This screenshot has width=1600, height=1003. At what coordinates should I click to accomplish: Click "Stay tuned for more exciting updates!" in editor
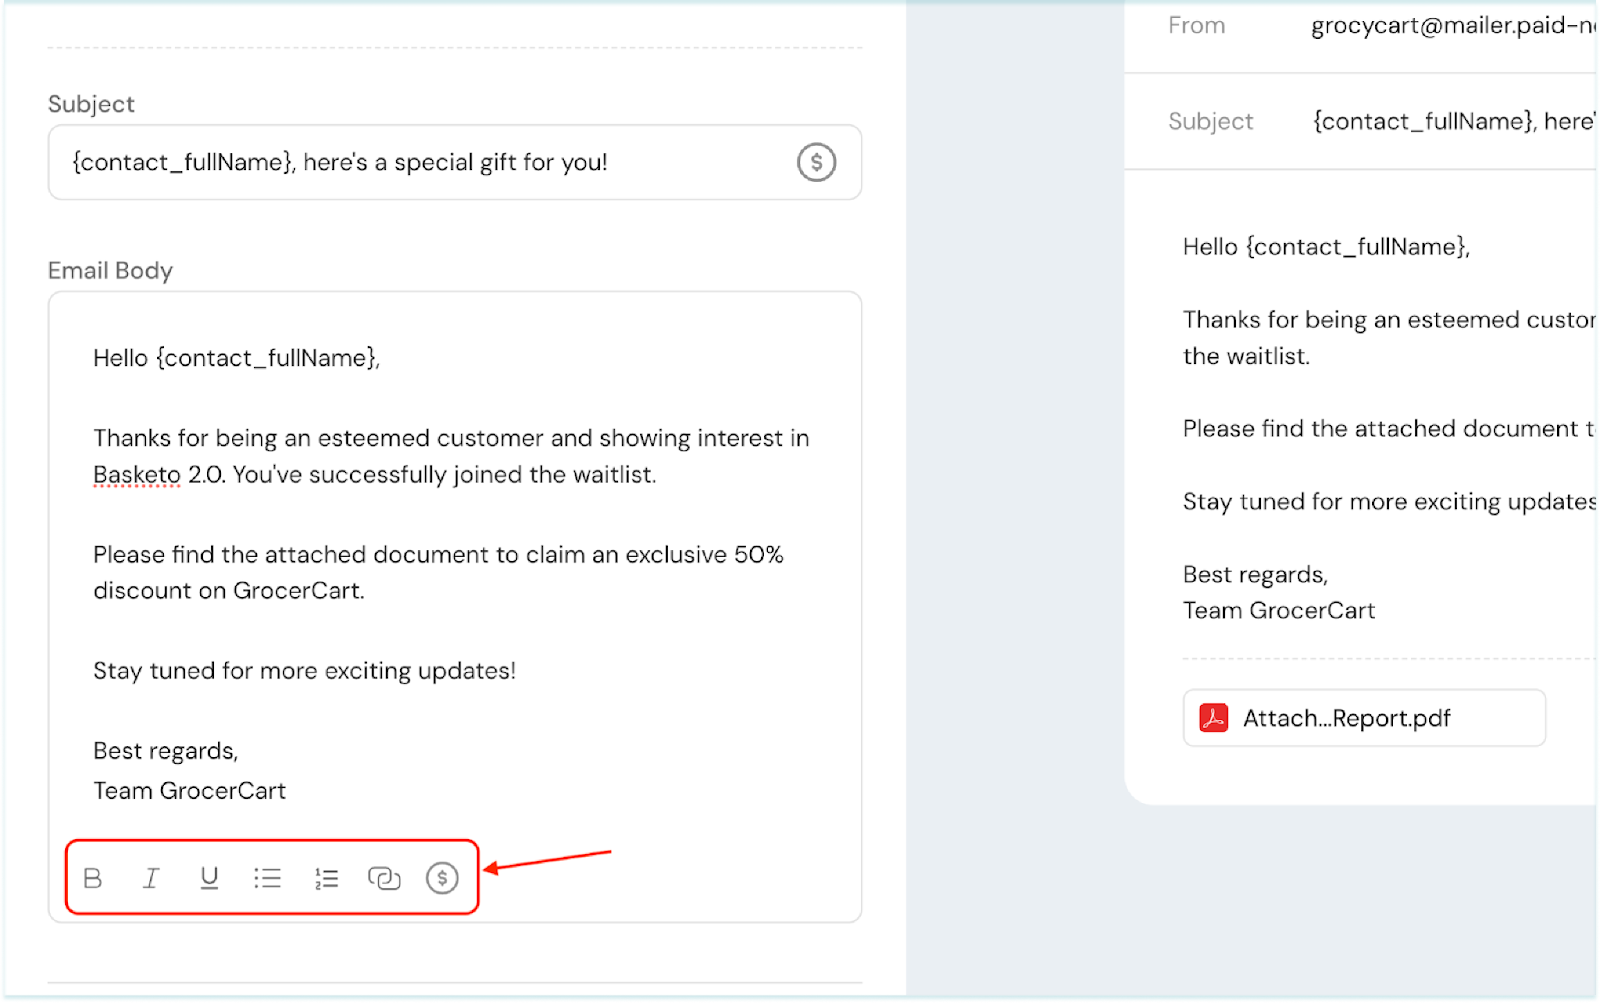coord(304,671)
